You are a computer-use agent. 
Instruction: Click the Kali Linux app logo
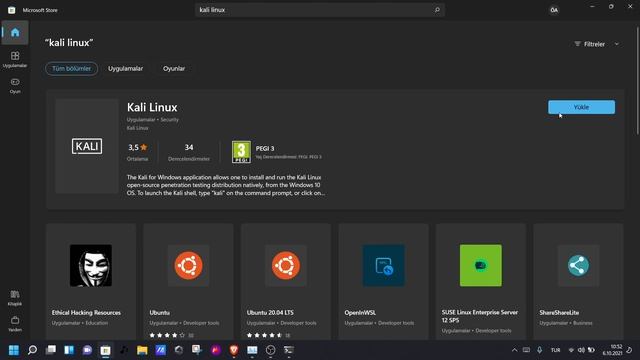click(x=87, y=146)
